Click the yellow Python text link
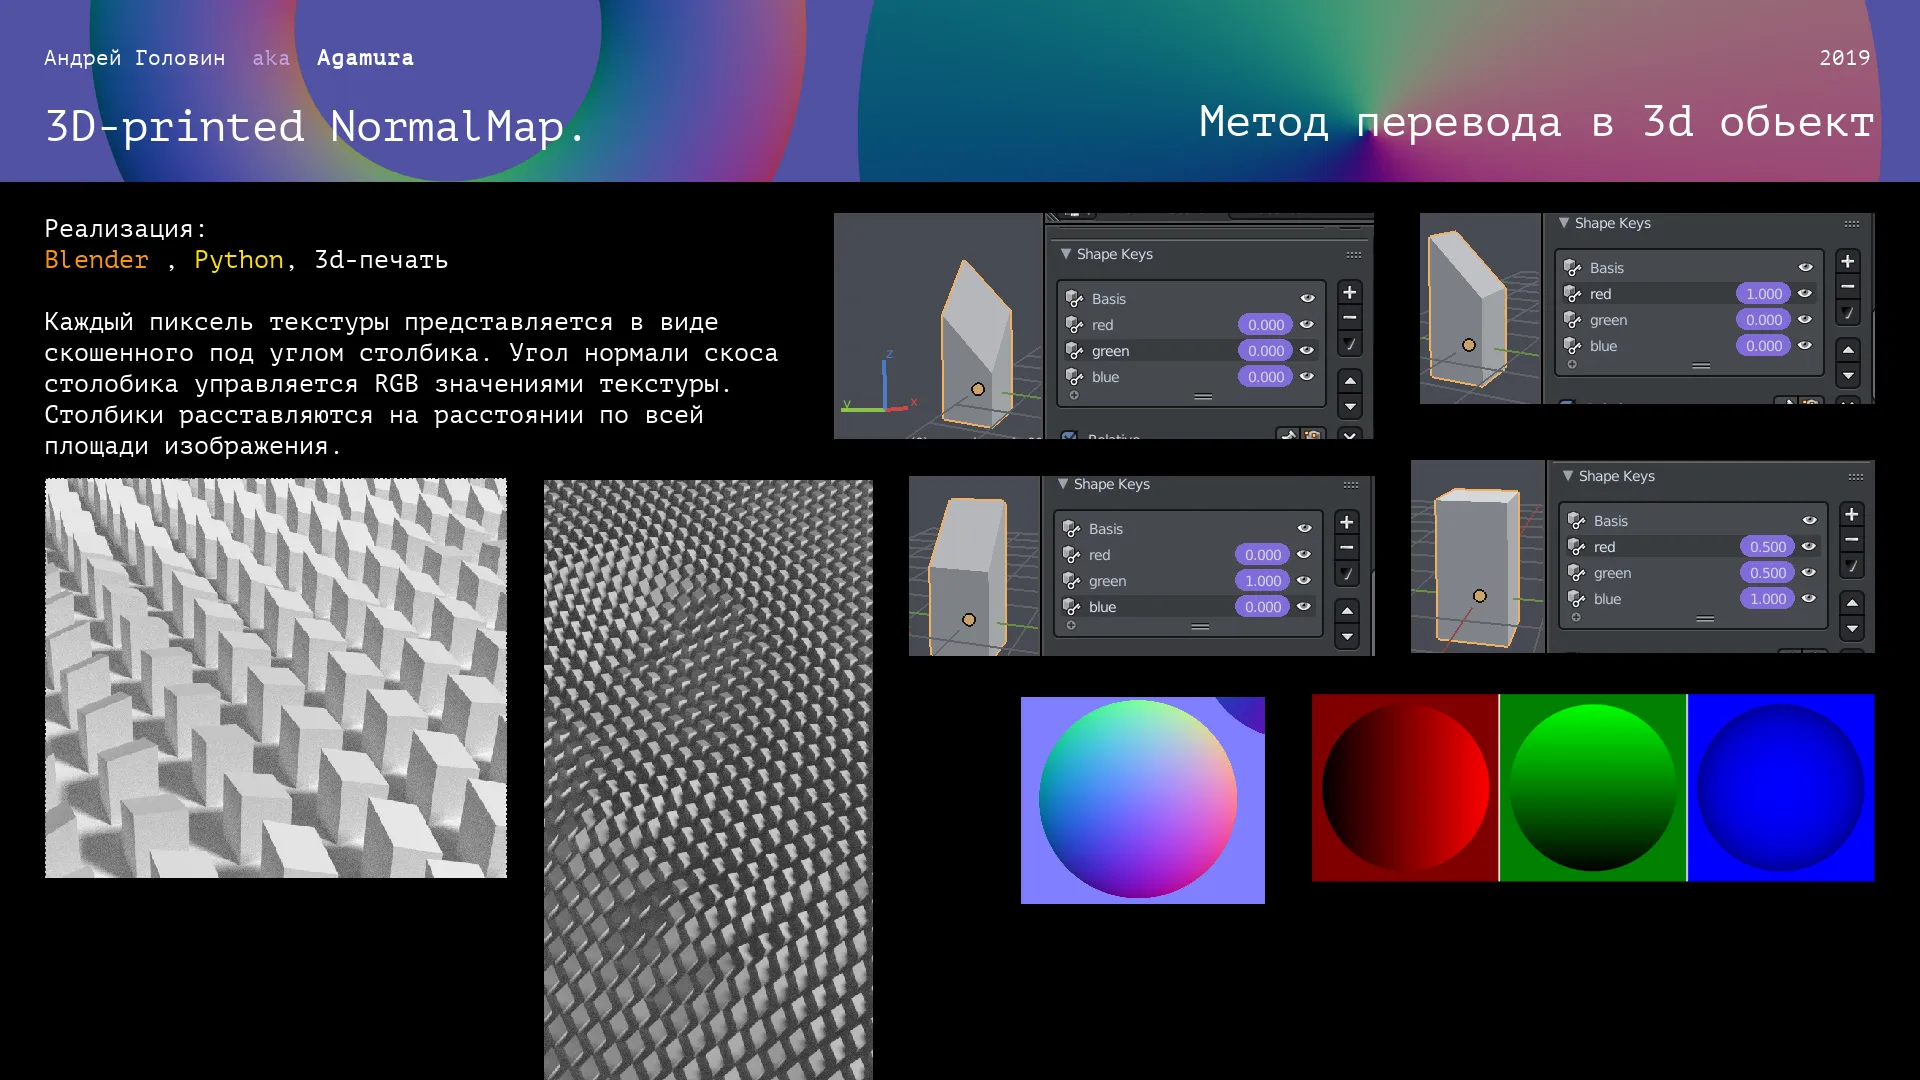The width and height of the screenshot is (1920, 1080). (238, 260)
